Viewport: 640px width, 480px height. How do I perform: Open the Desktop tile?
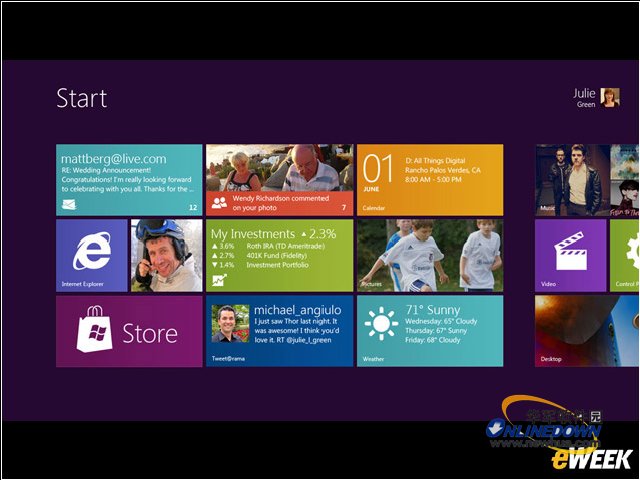[587, 331]
